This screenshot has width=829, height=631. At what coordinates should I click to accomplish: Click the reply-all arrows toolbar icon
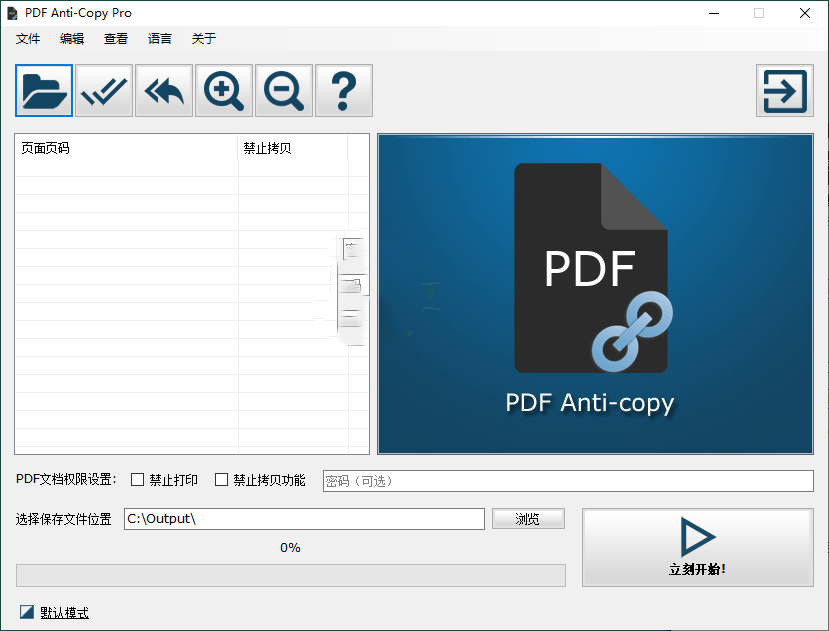[164, 90]
